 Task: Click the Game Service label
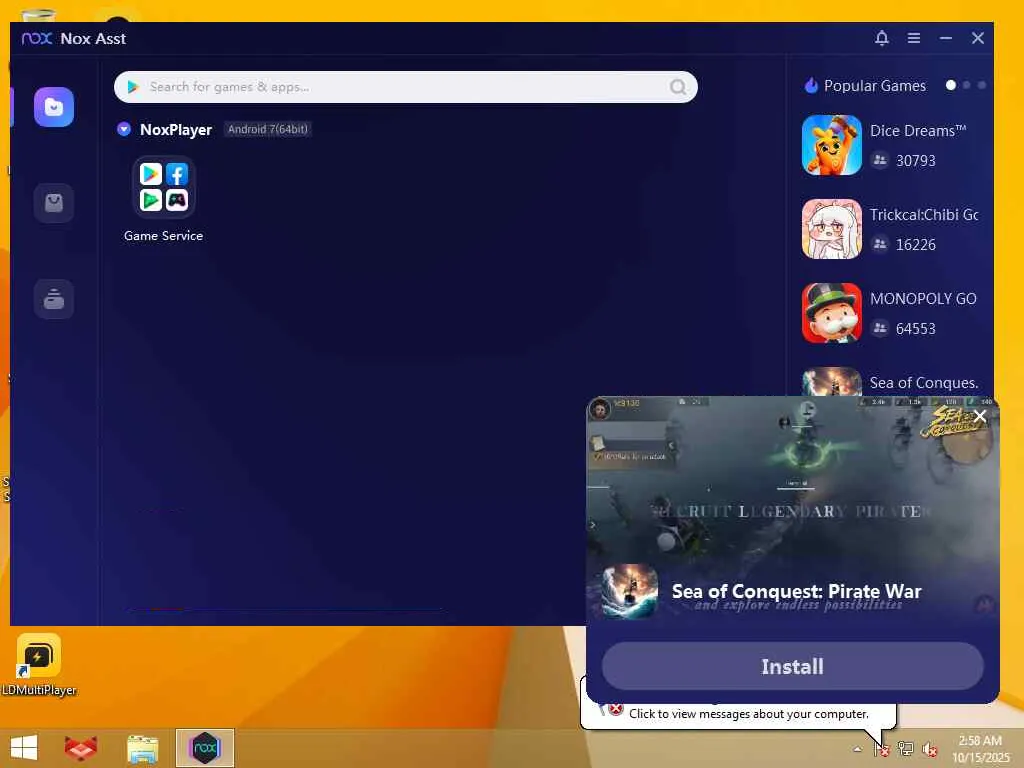[163, 236]
